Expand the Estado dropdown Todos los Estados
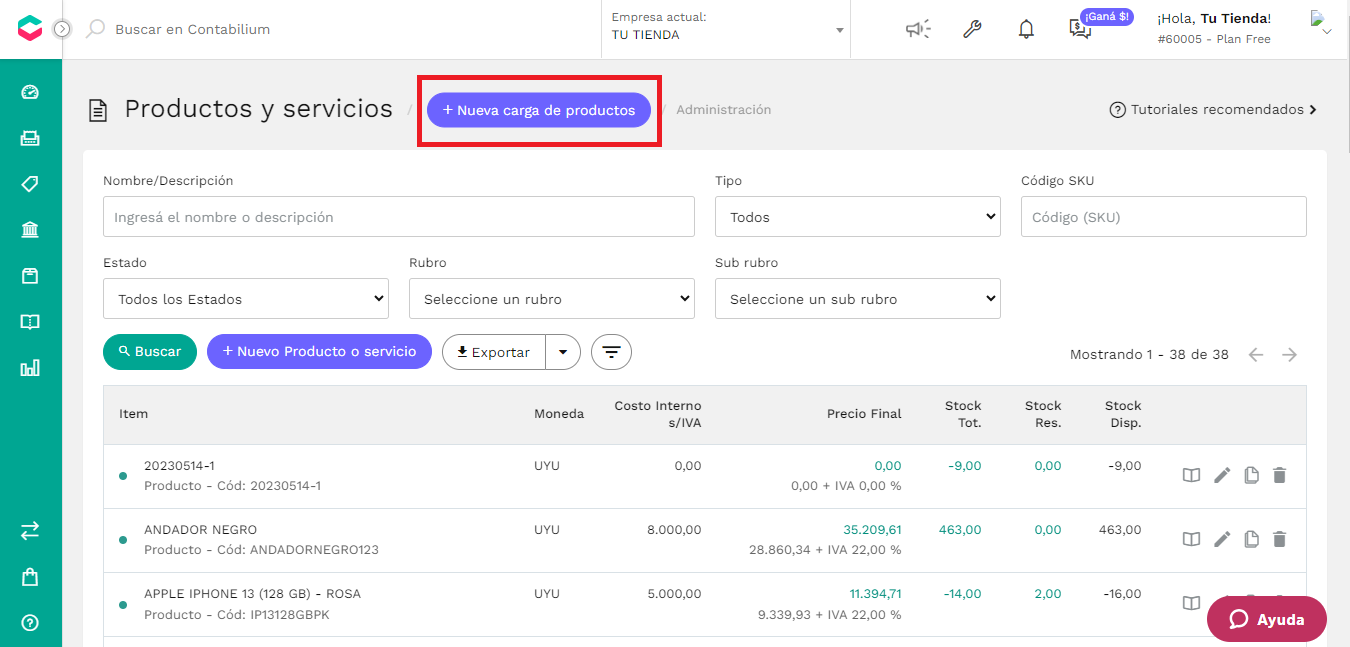The image size is (1350, 647). pos(246,299)
